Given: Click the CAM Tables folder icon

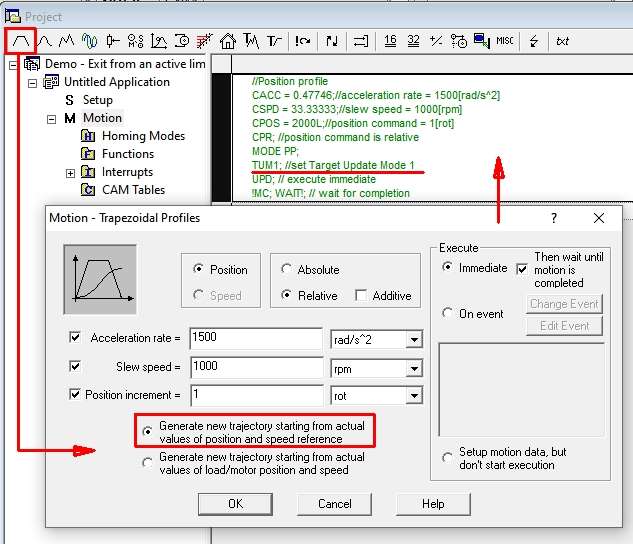Looking at the screenshot, I should (88, 190).
